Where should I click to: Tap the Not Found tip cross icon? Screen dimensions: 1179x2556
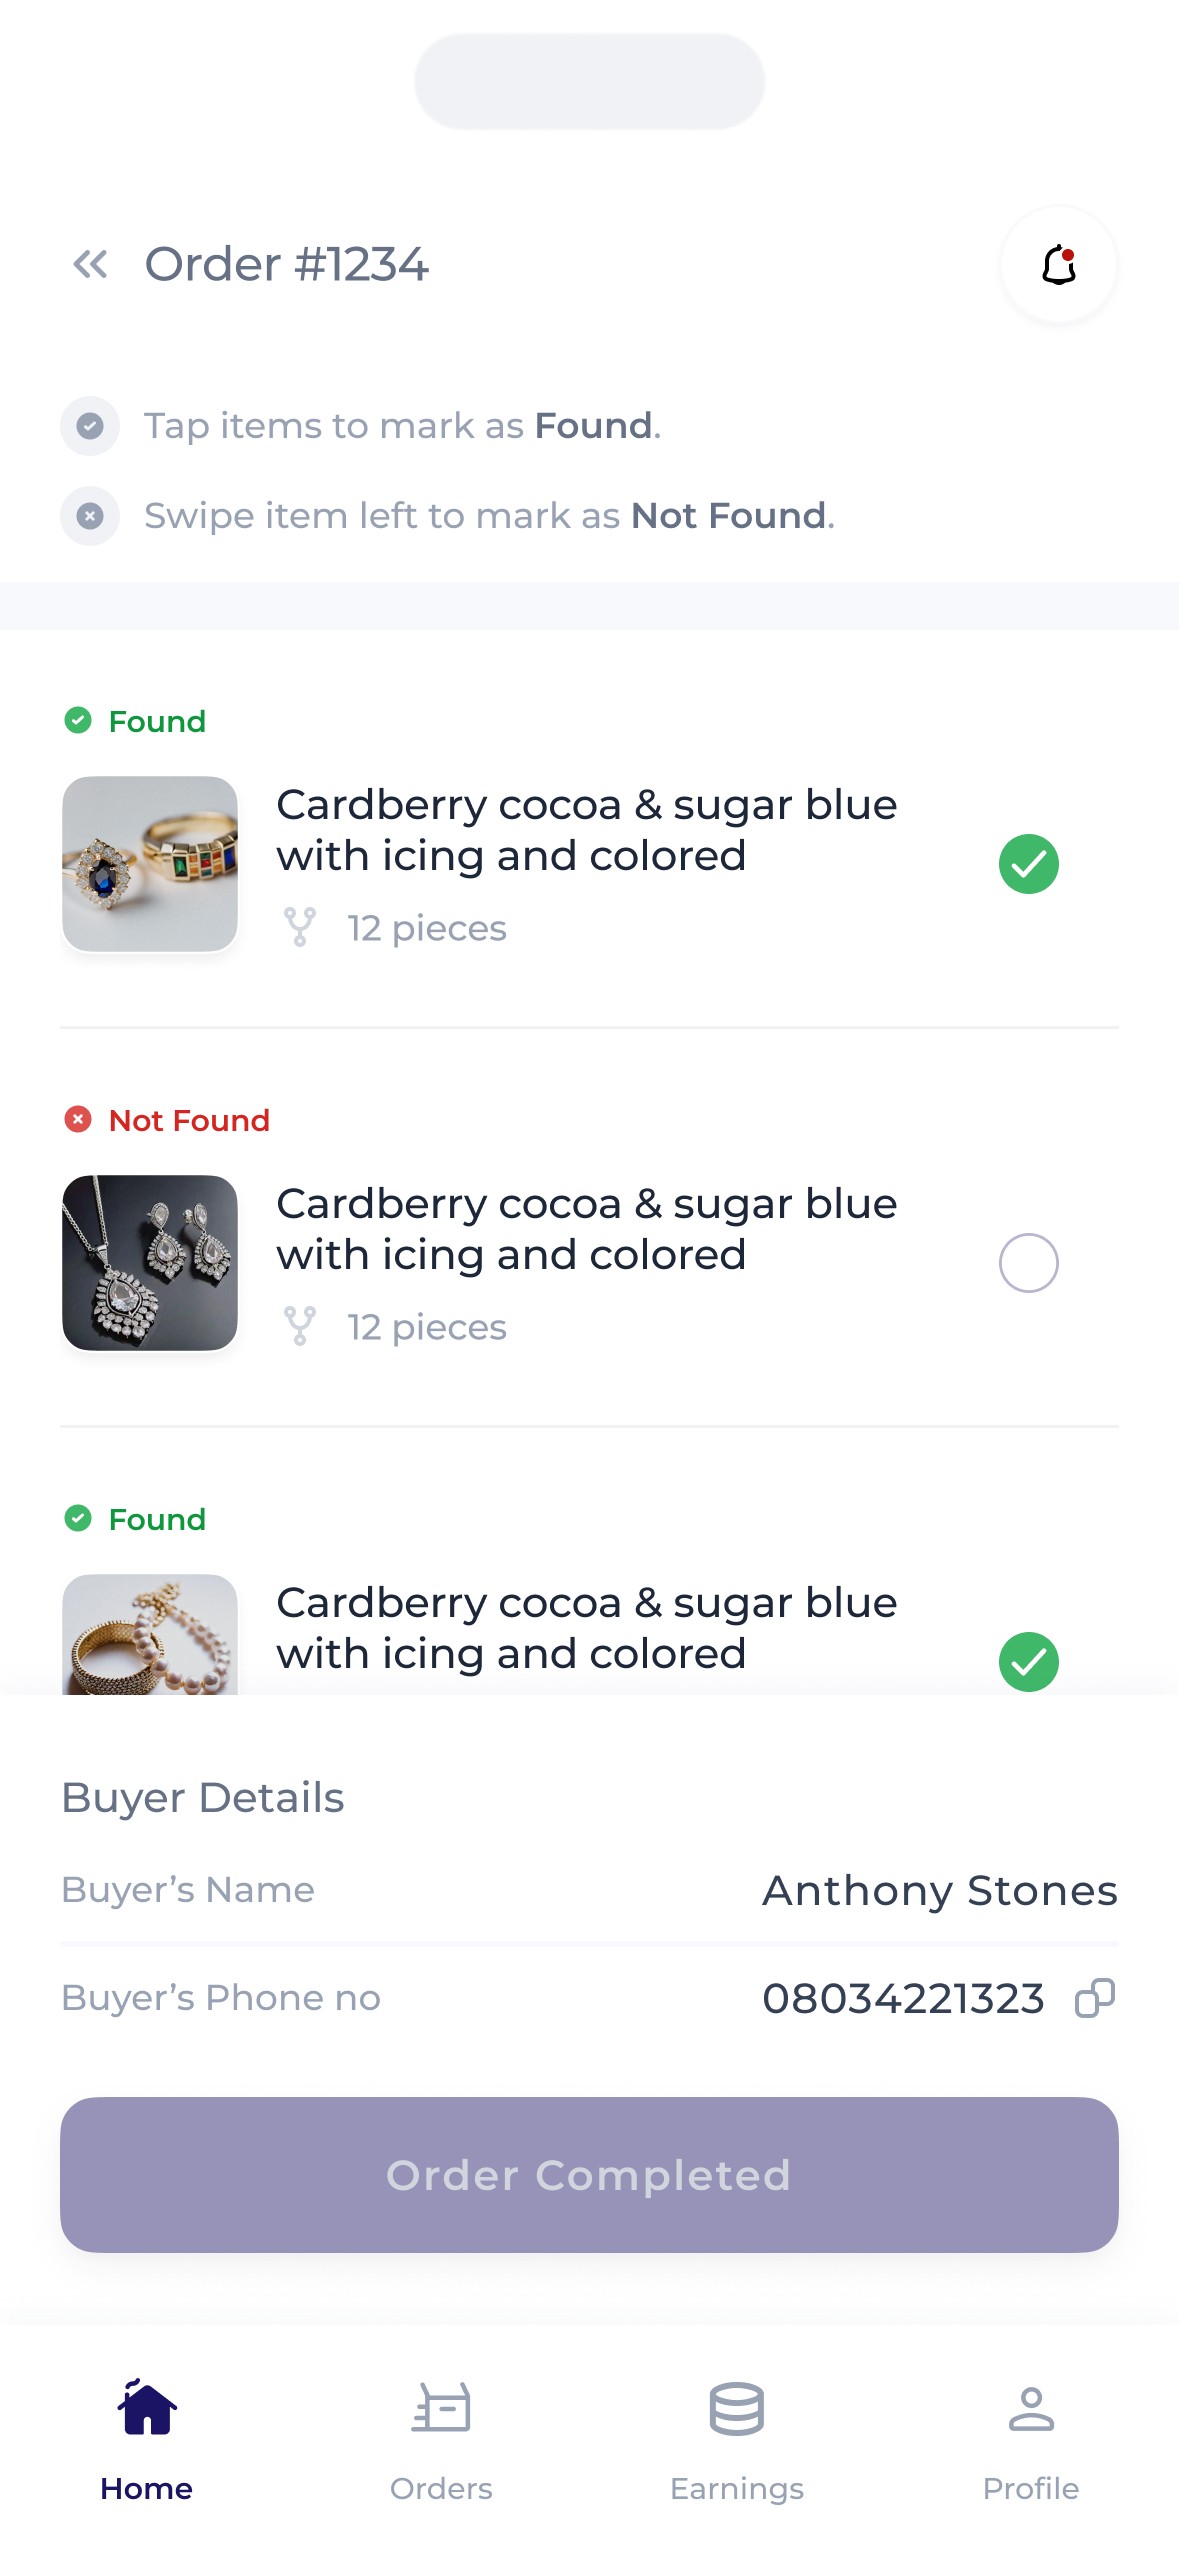90,516
